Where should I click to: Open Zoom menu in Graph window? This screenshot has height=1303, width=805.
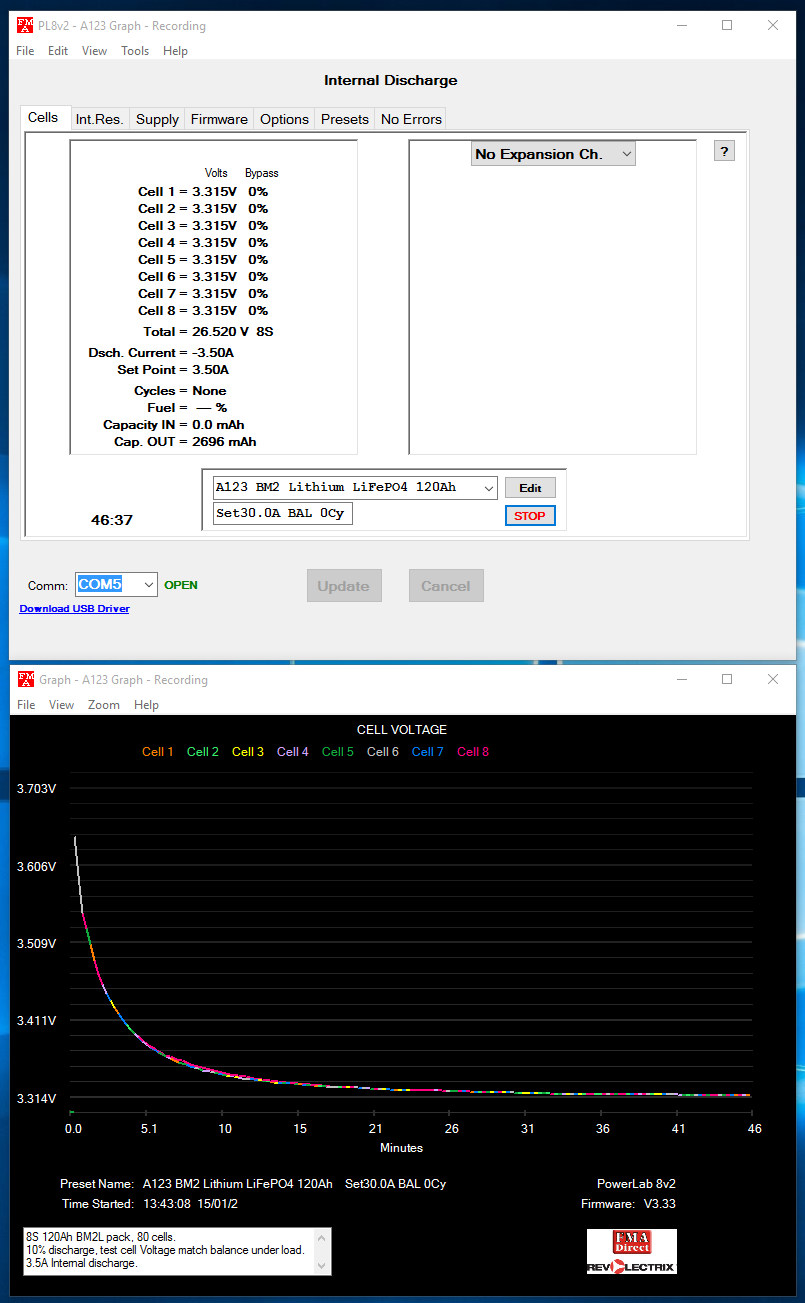coord(103,705)
